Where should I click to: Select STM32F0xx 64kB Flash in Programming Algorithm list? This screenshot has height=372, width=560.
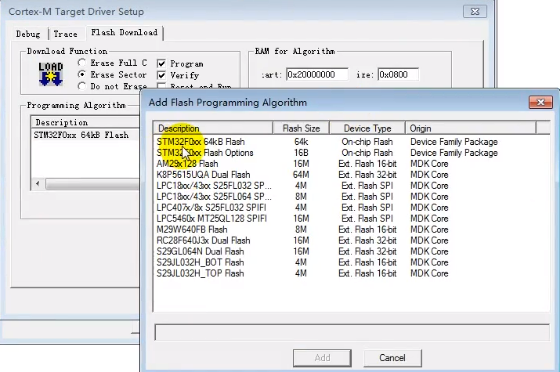pos(86,135)
